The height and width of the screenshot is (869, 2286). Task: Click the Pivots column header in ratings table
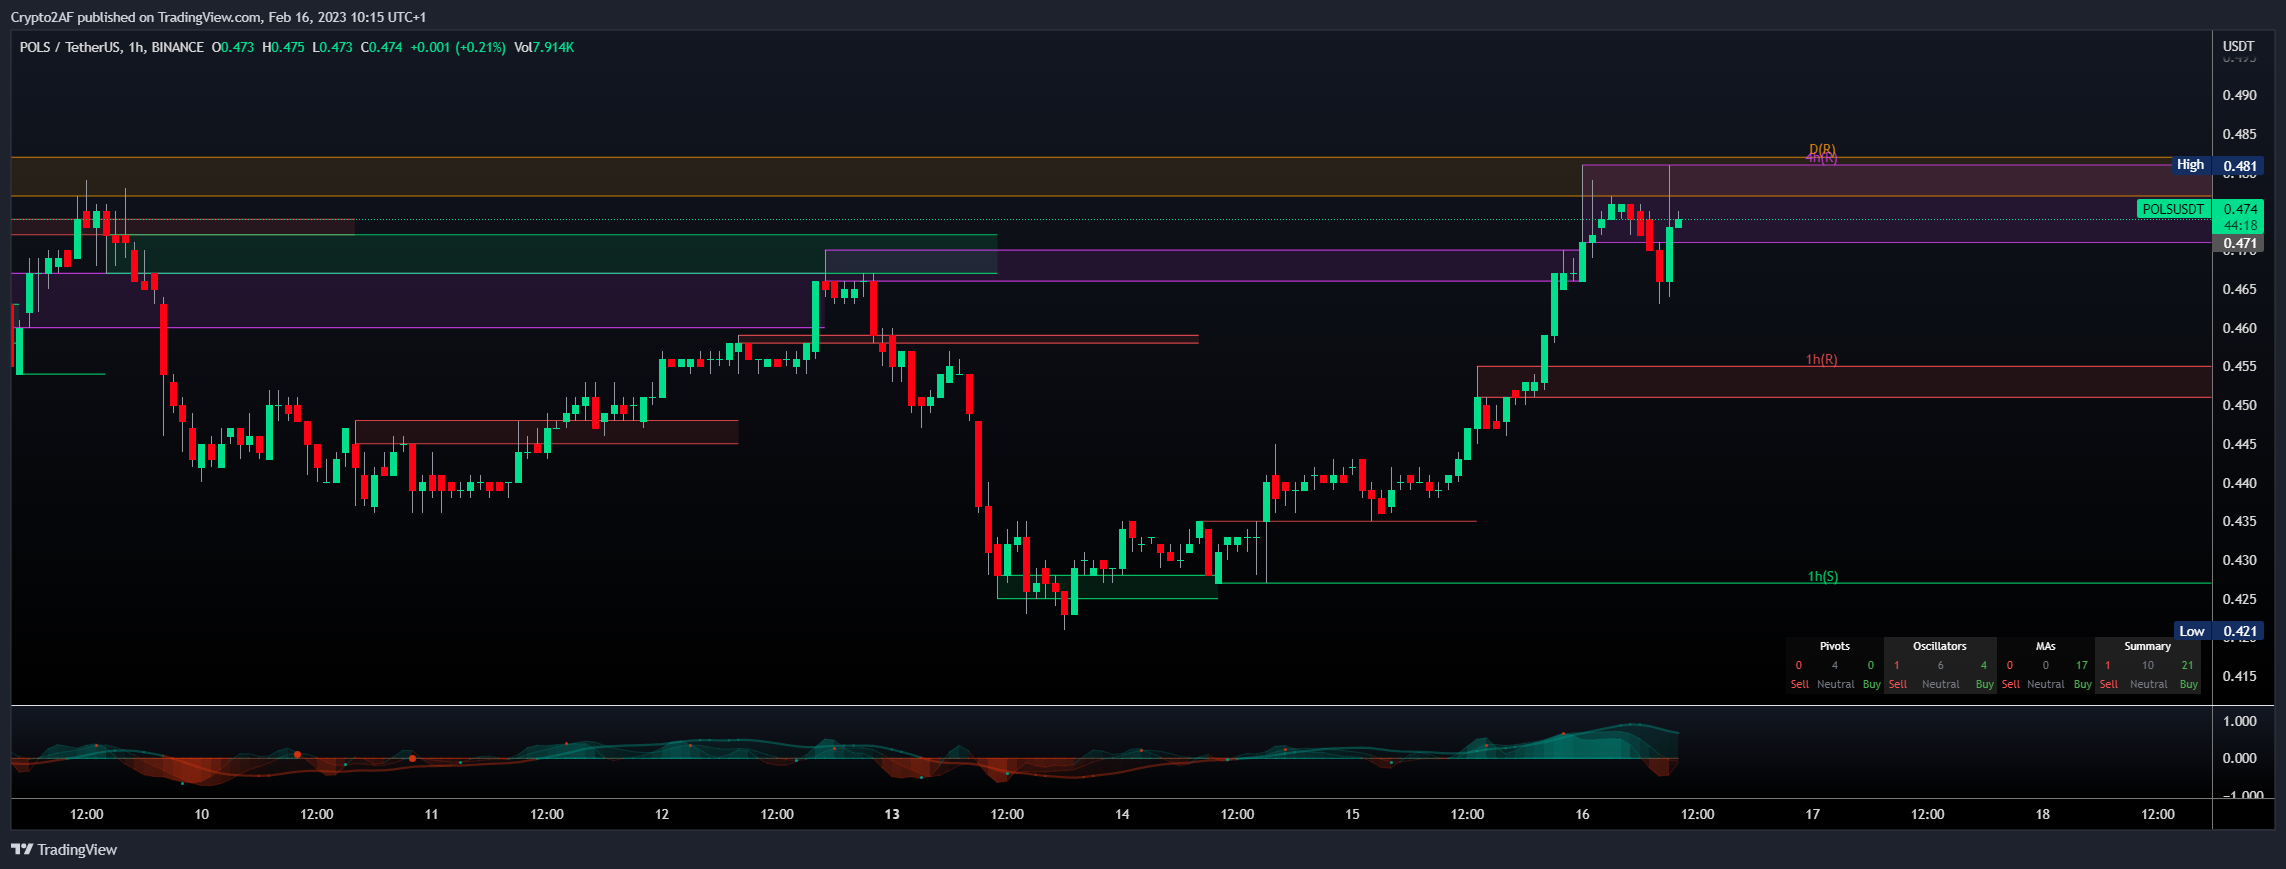click(x=1835, y=646)
